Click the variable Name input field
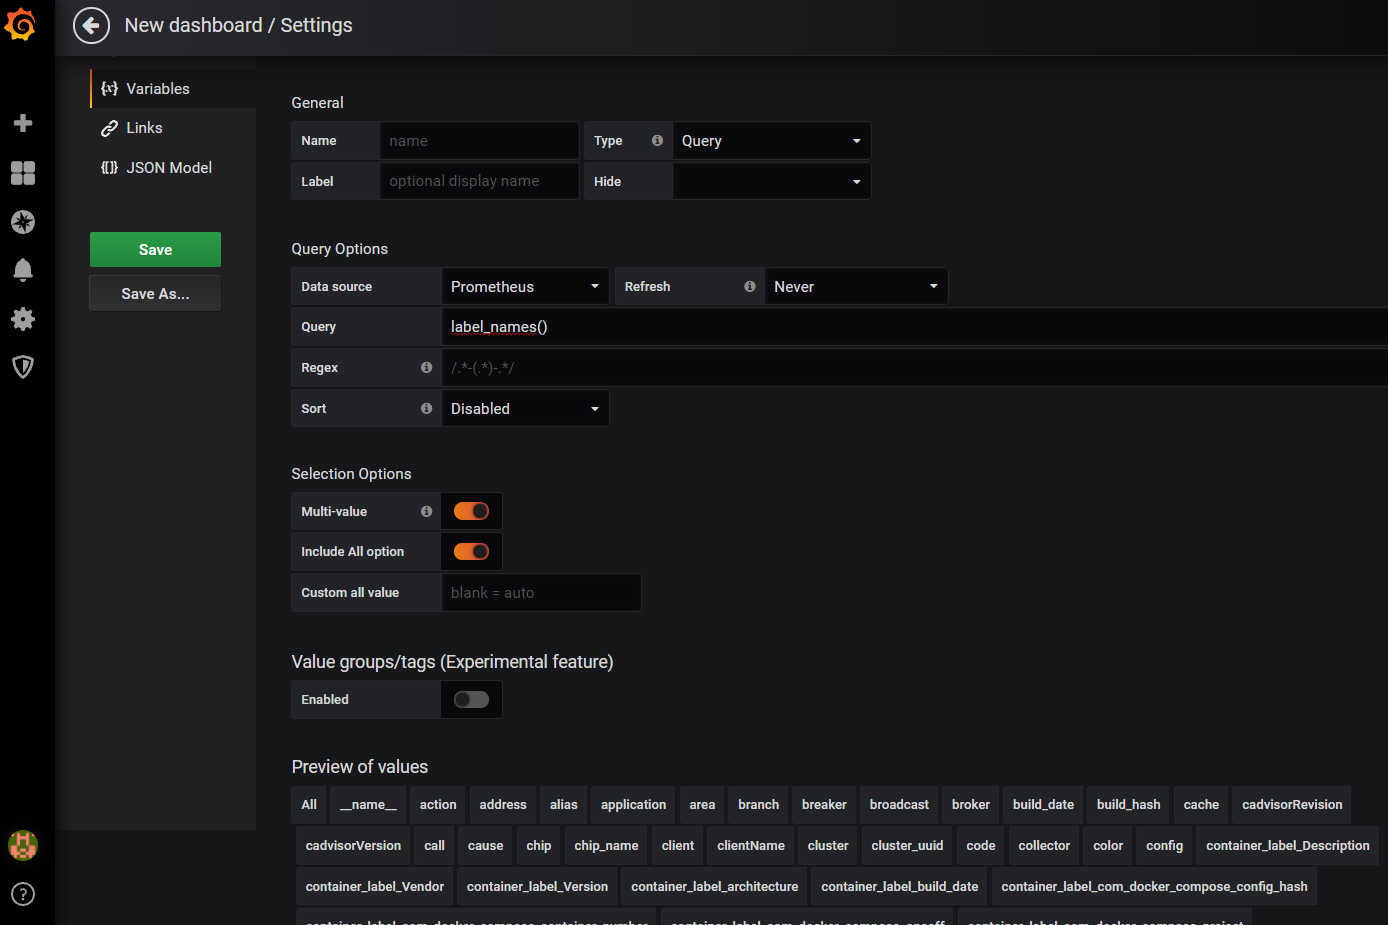The height and width of the screenshot is (925, 1388). 479,141
